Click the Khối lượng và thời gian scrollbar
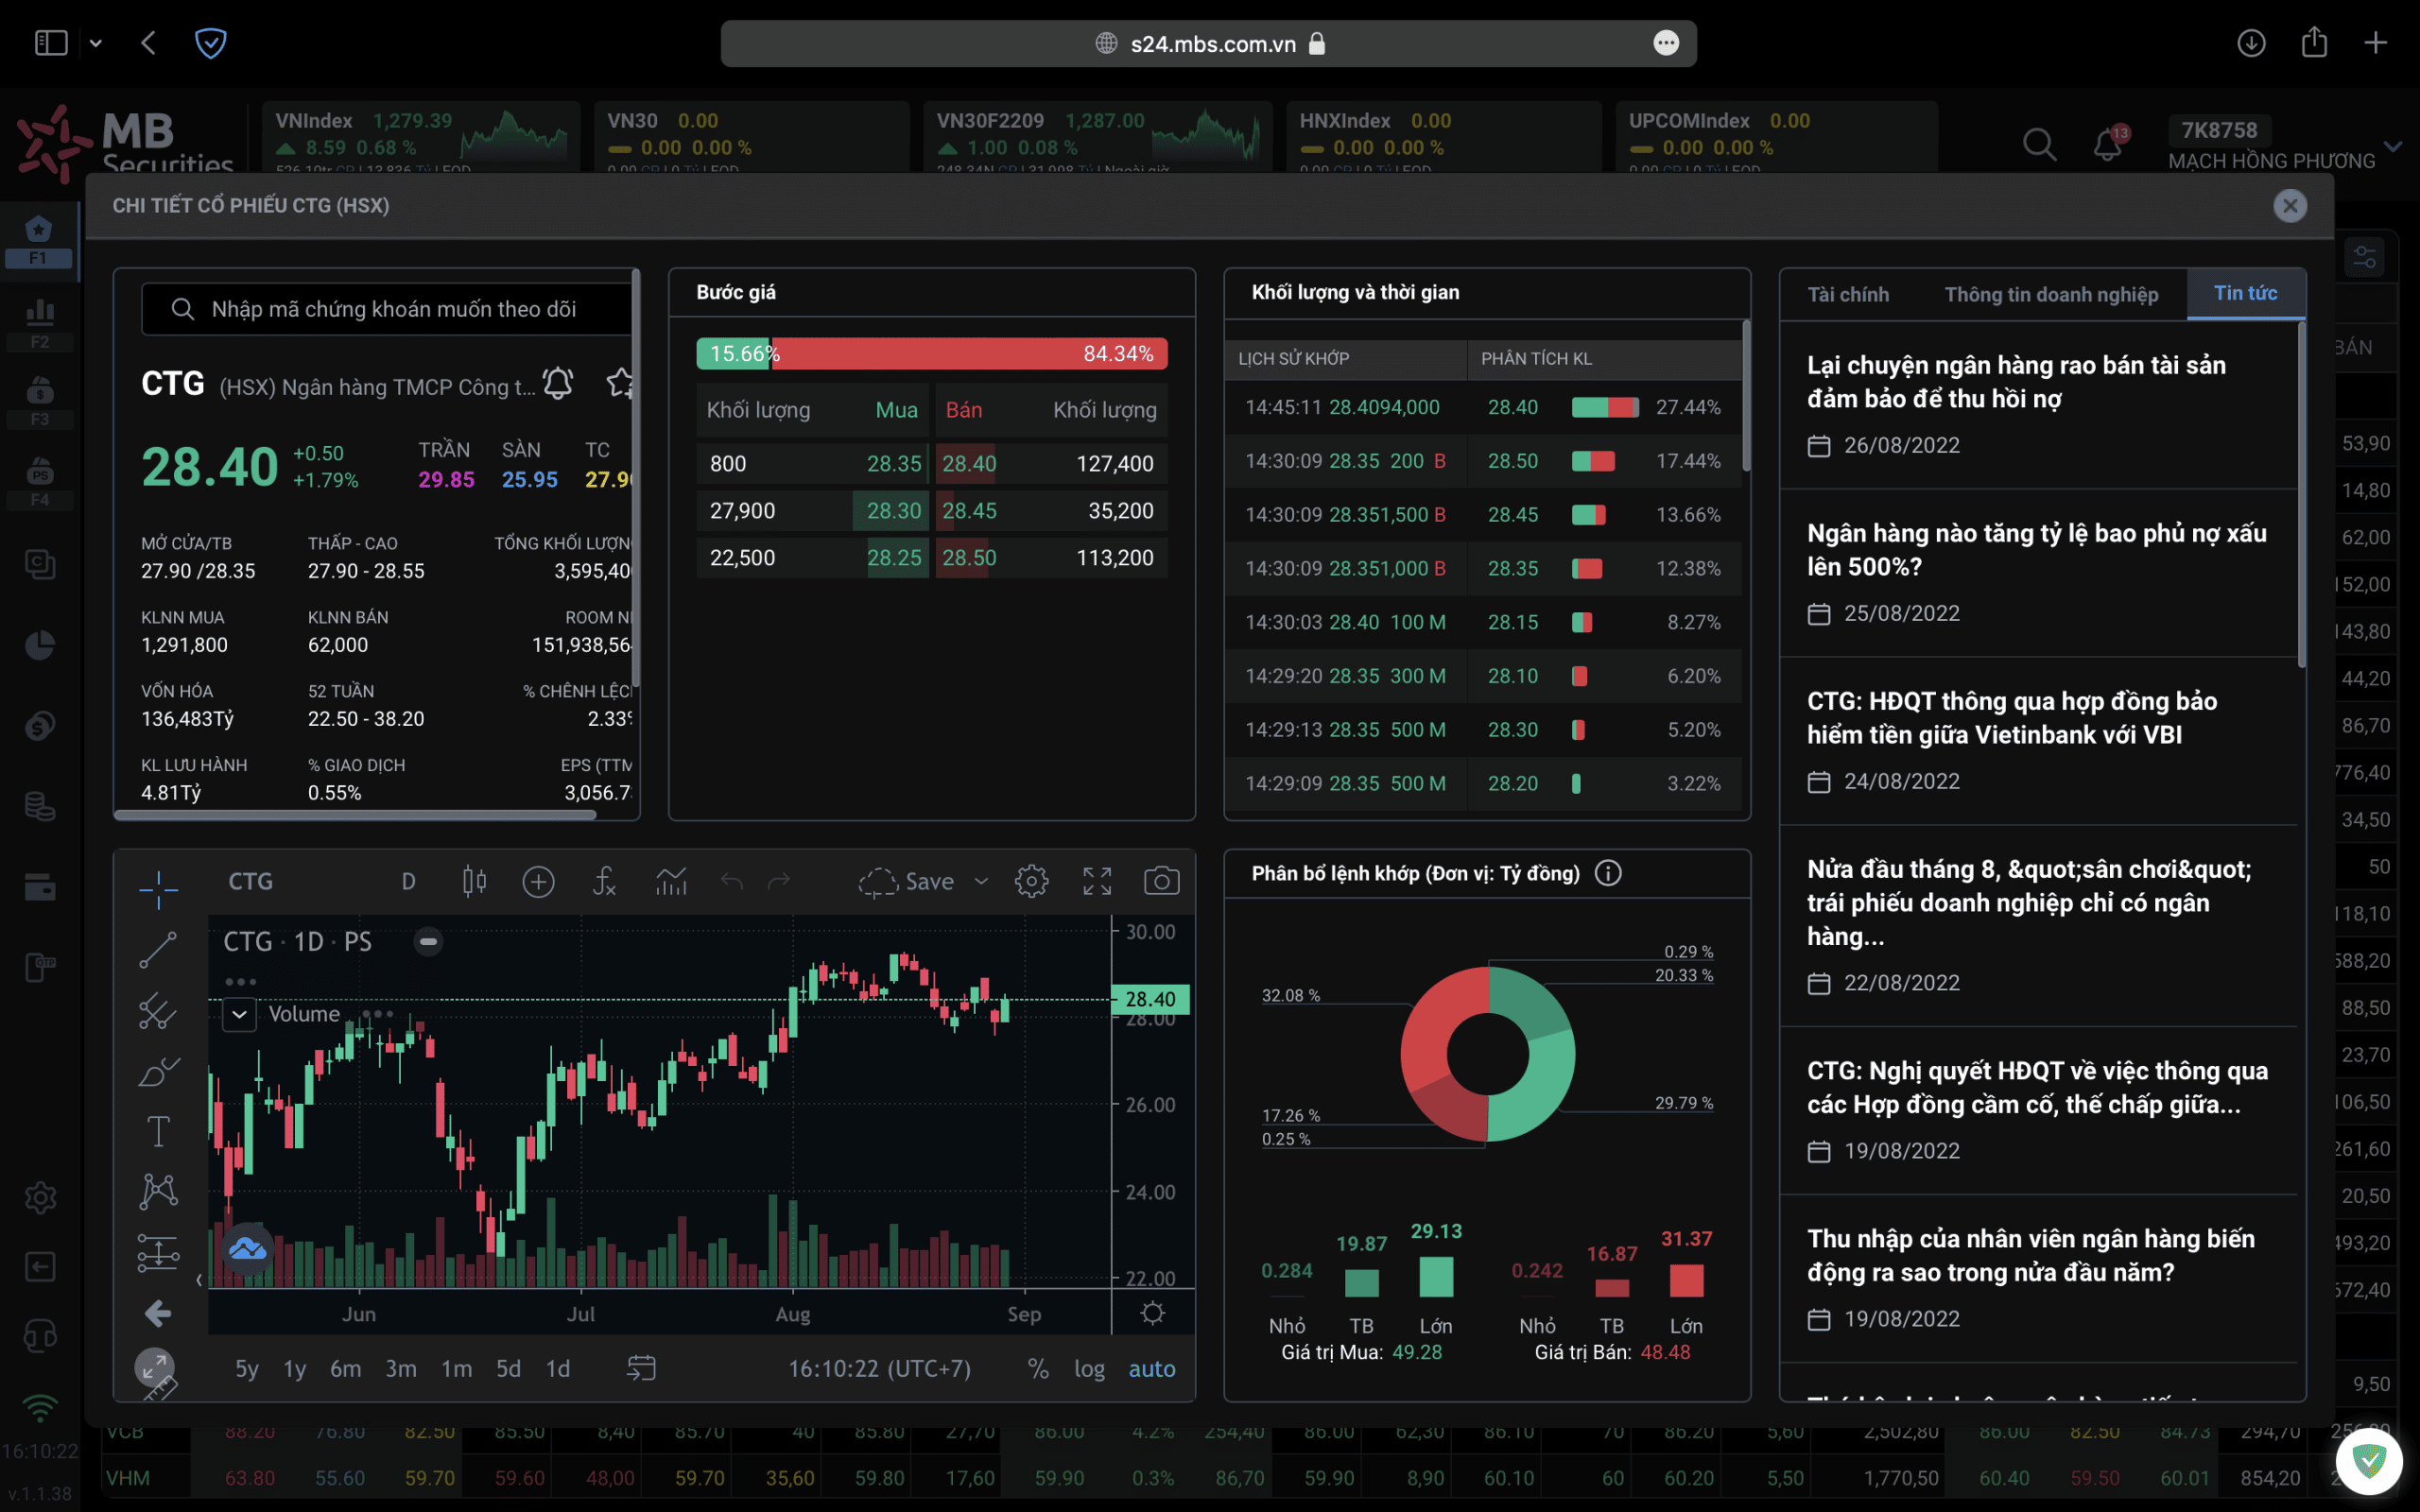 (x=1746, y=395)
